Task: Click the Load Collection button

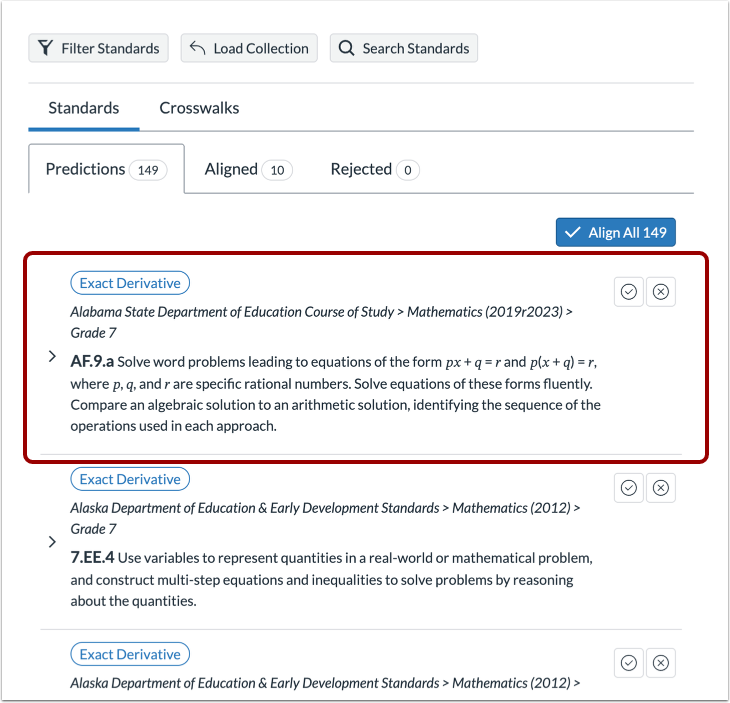Action: (249, 48)
